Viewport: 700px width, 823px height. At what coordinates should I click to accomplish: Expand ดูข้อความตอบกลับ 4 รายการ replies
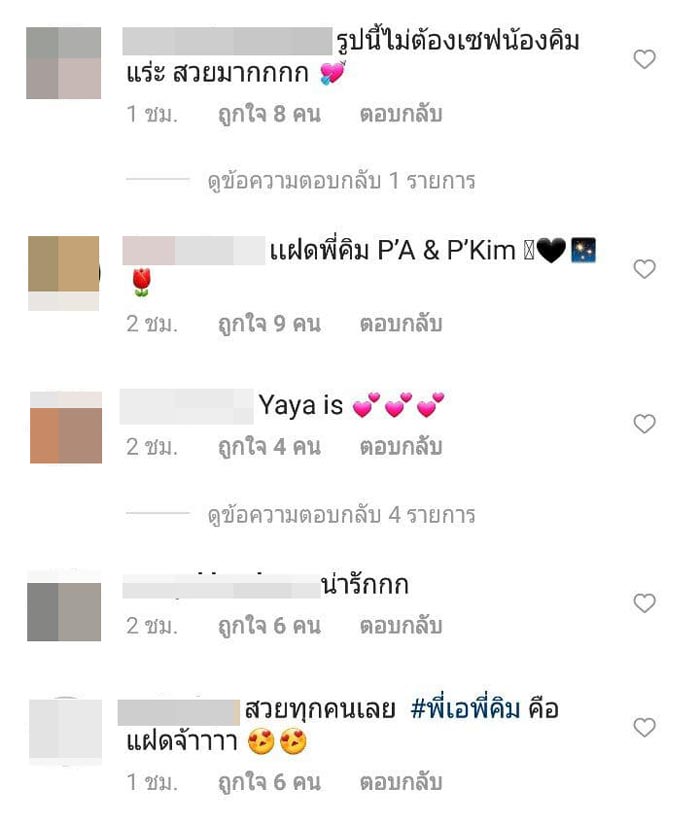(342, 515)
